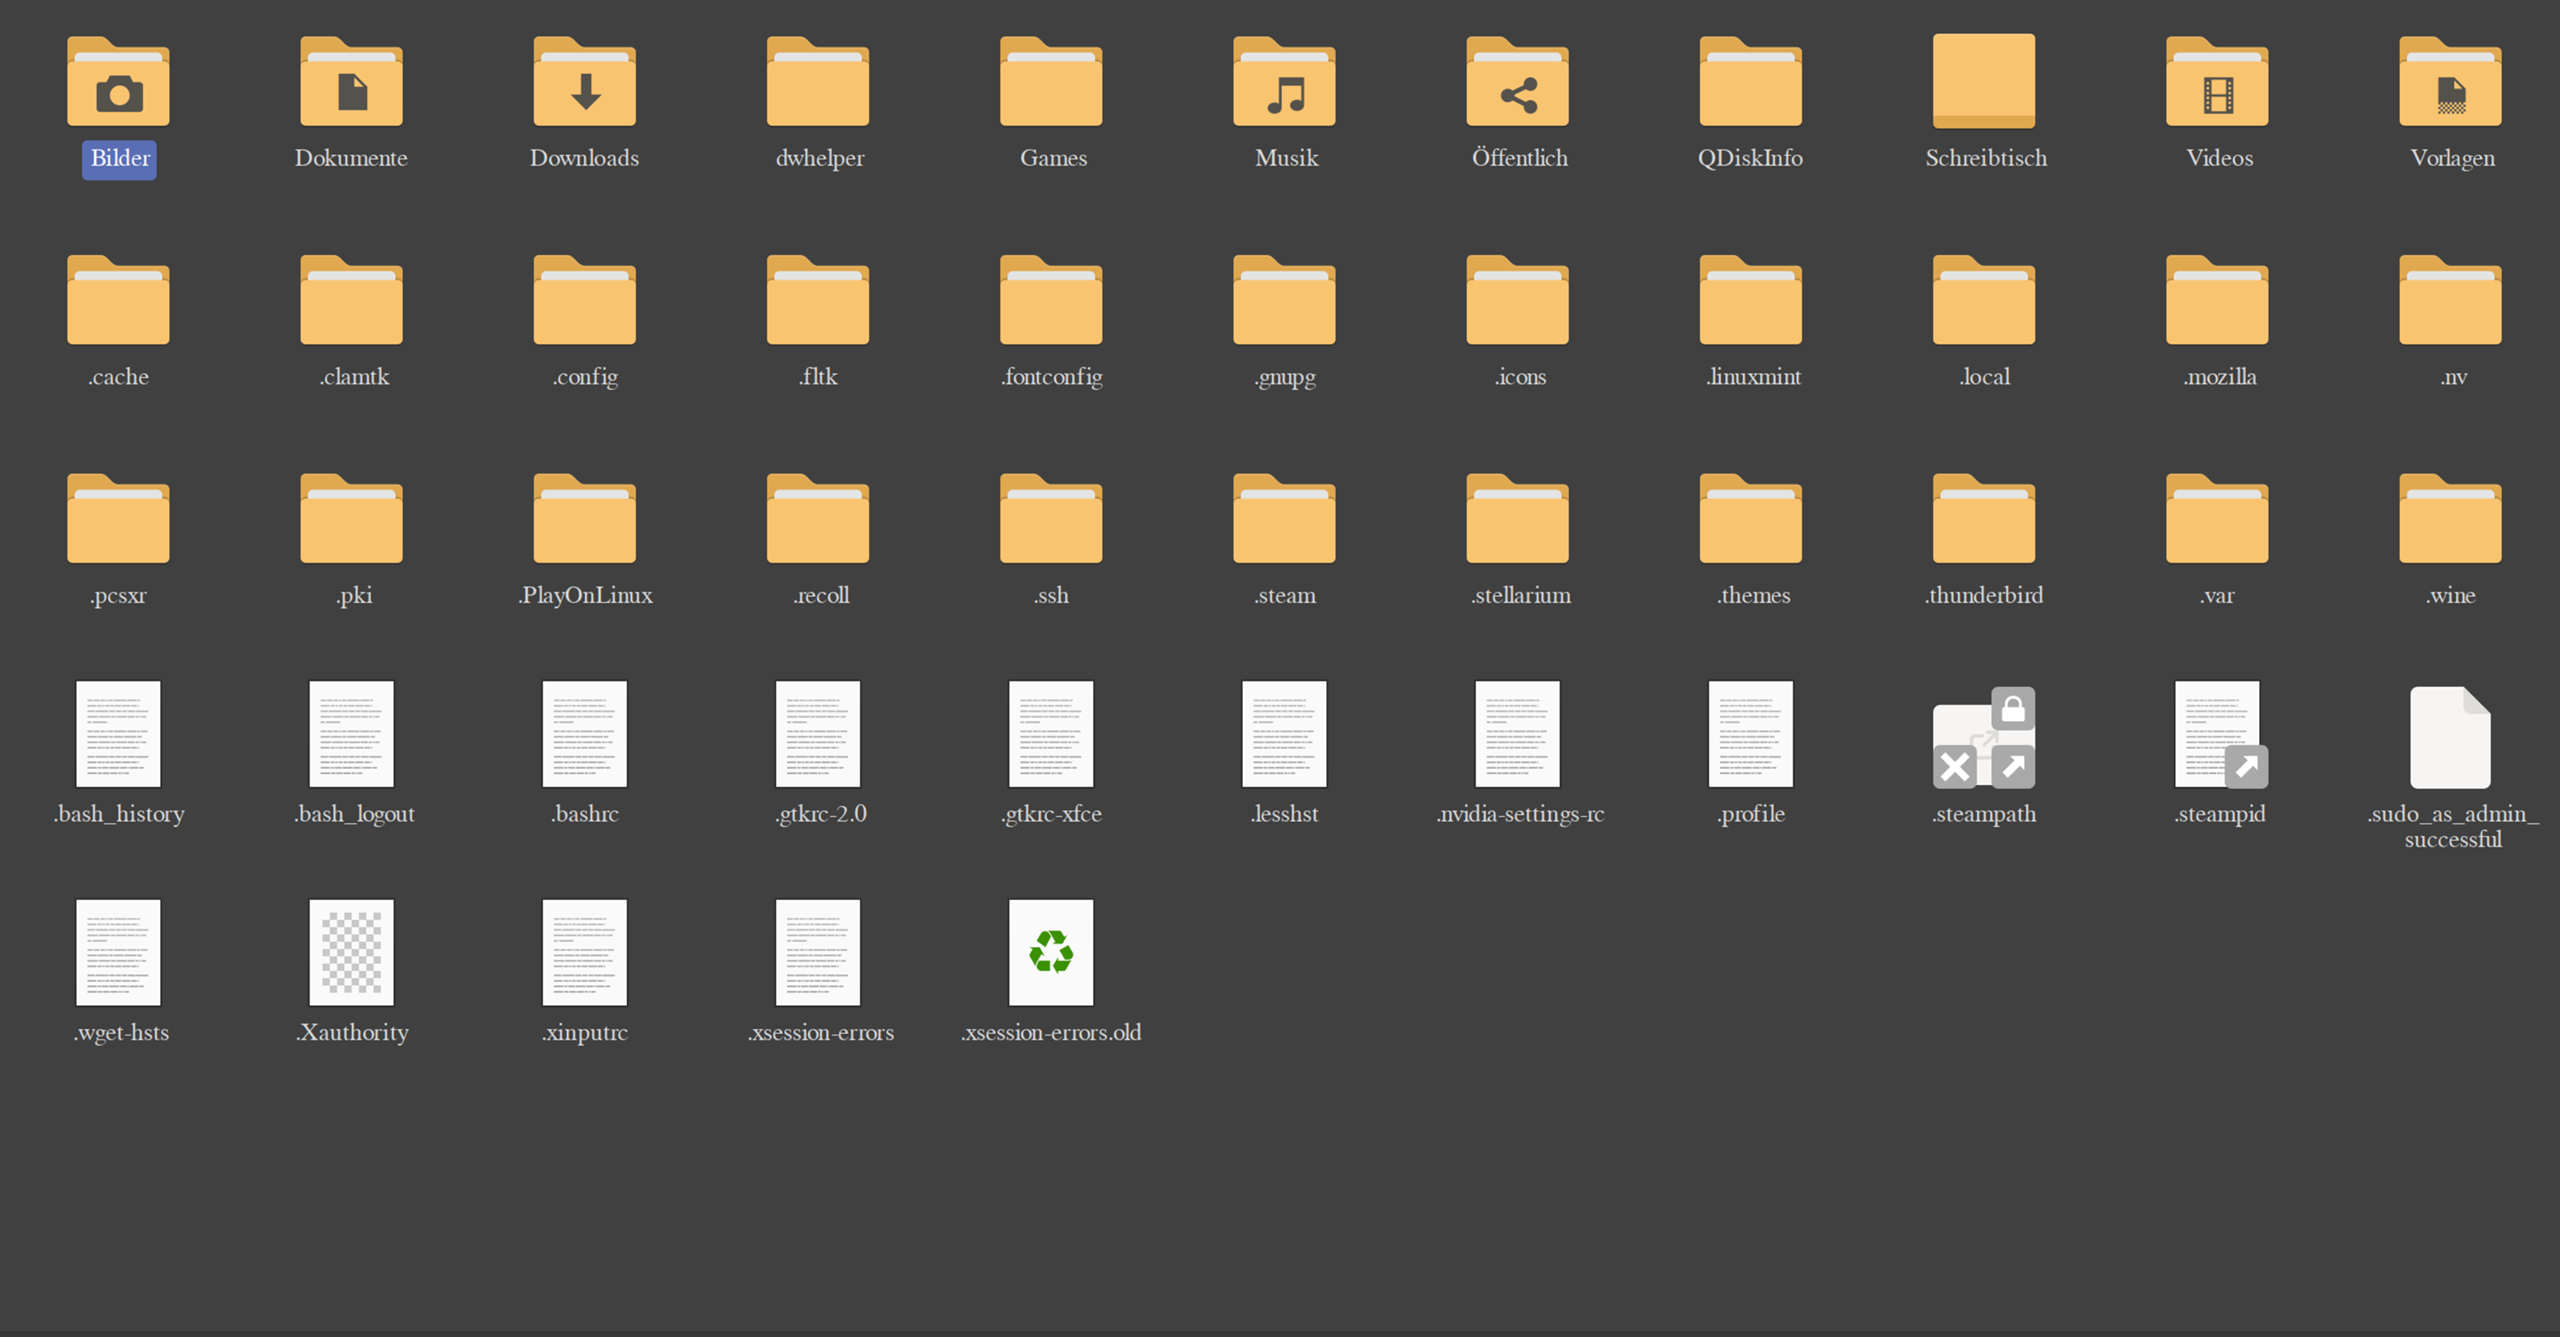Open the Dokumente folder
The width and height of the screenshot is (2560, 1337).
coord(352,85)
